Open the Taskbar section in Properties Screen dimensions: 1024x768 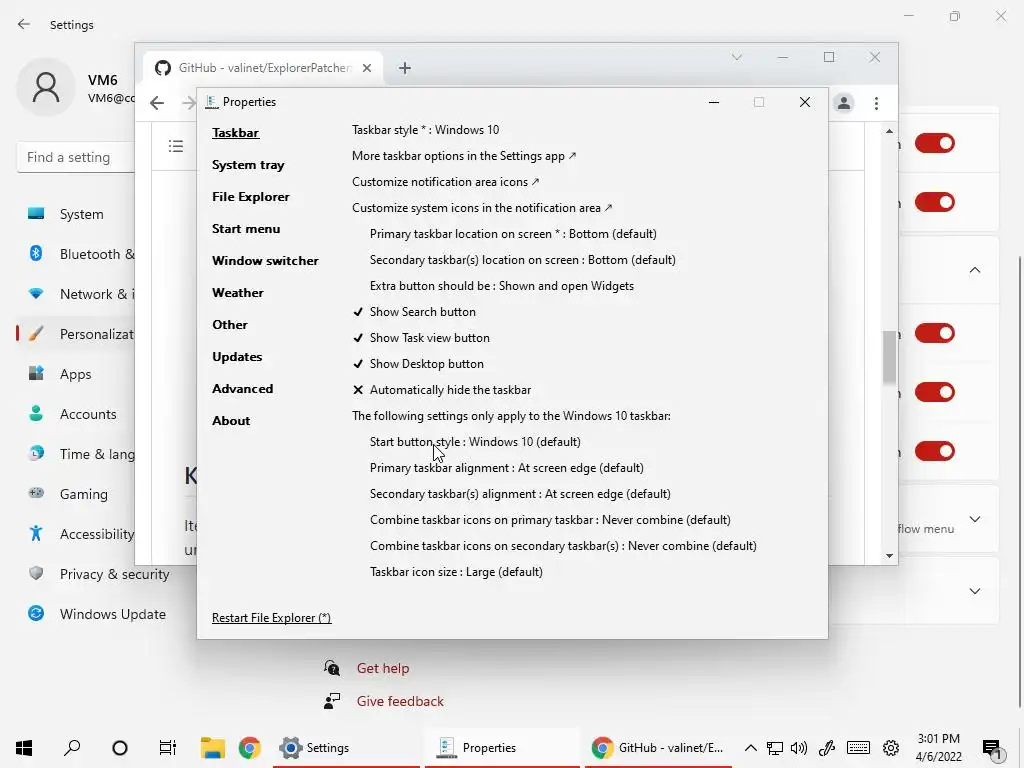click(235, 133)
